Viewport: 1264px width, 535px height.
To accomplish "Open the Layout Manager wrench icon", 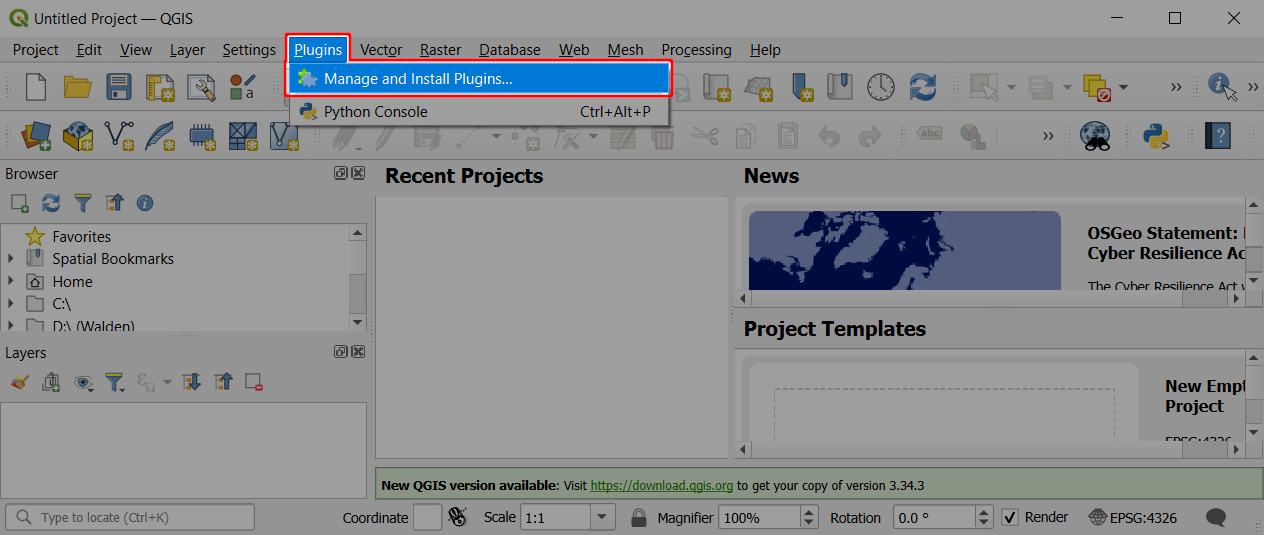I will pos(201,88).
